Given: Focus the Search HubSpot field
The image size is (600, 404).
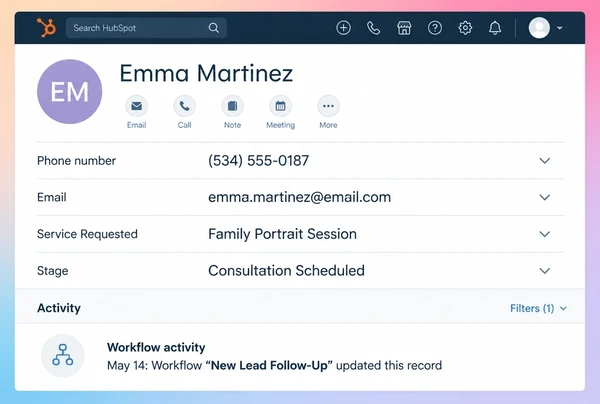Looking at the screenshot, I should click(x=146, y=28).
